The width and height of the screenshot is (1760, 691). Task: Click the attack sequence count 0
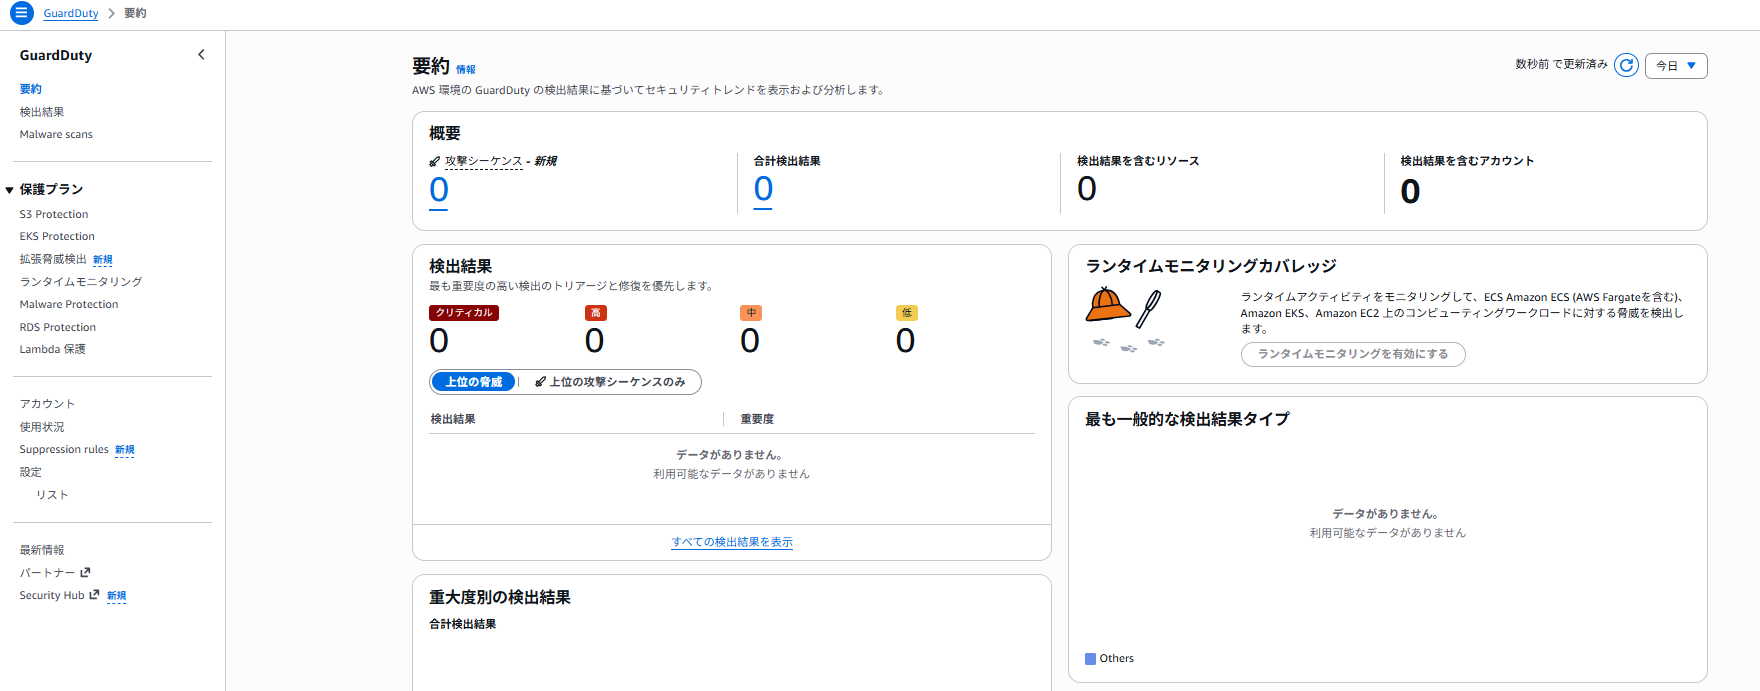439,191
